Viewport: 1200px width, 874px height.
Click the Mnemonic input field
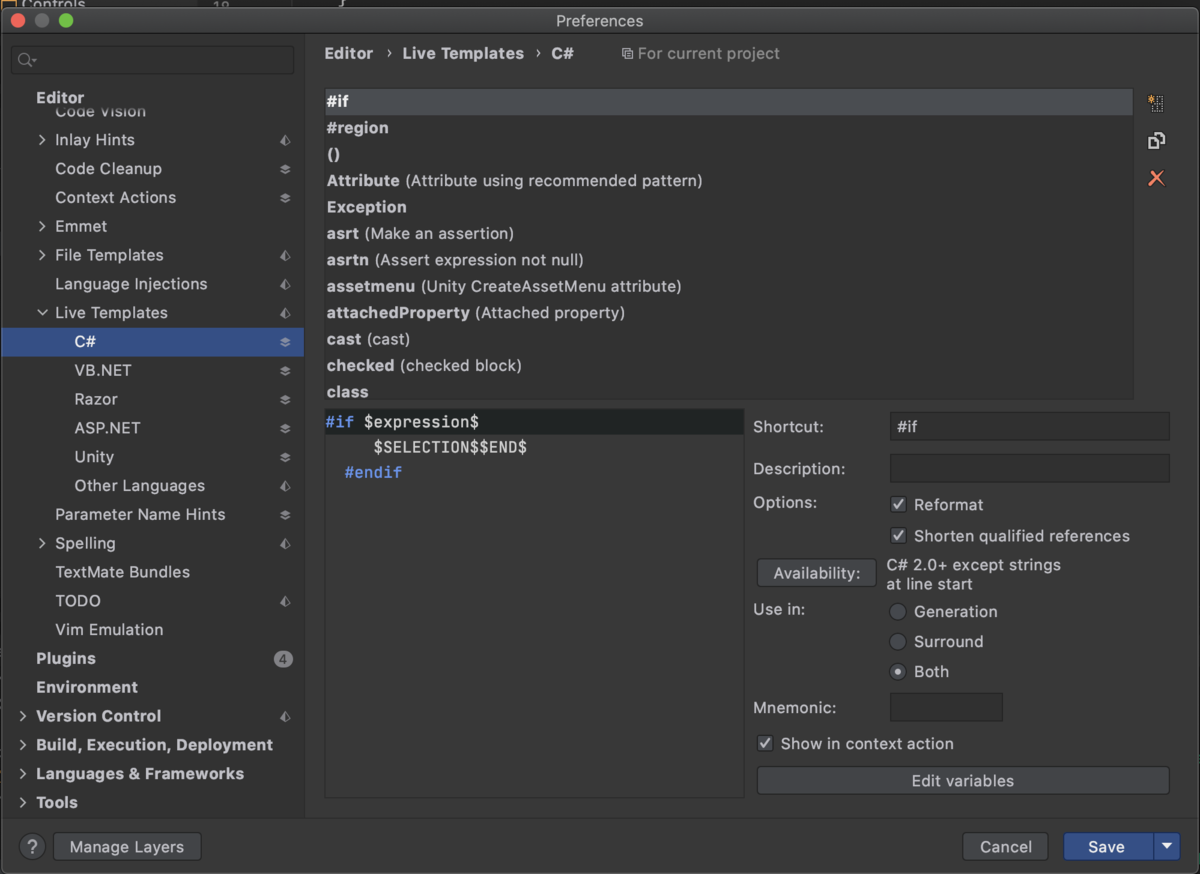(x=946, y=708)
